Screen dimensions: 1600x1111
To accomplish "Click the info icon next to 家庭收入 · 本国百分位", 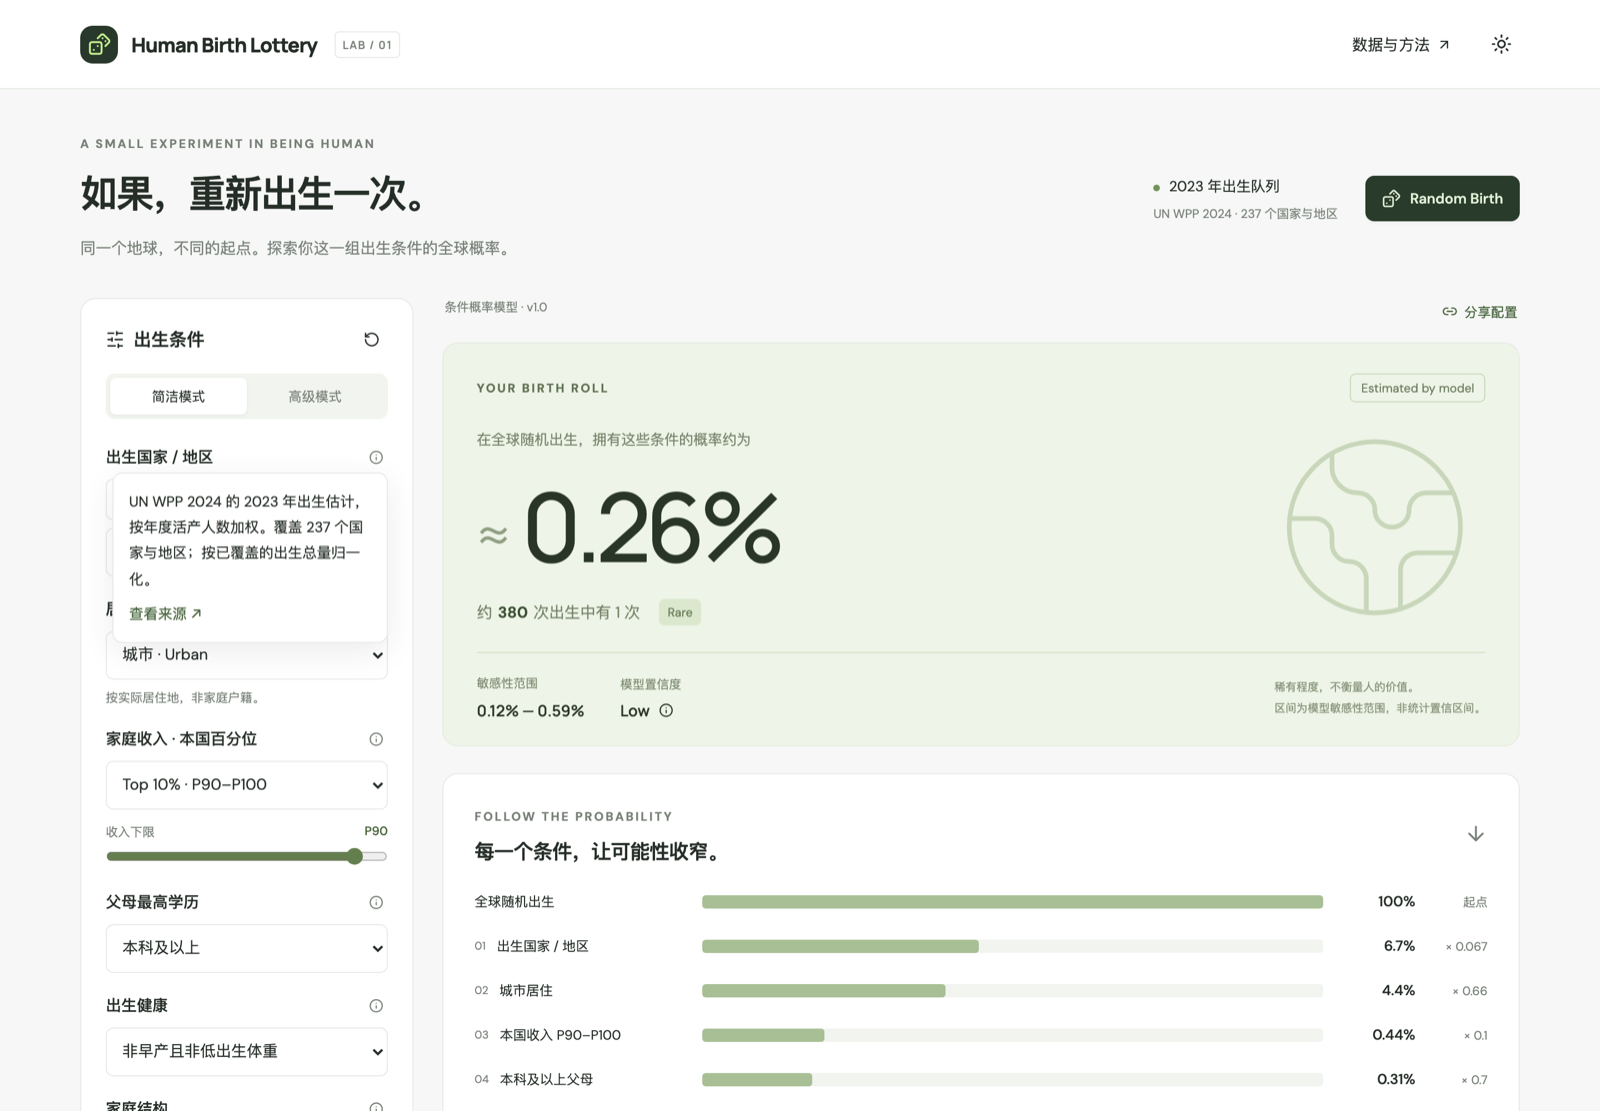I will (376, 739).
